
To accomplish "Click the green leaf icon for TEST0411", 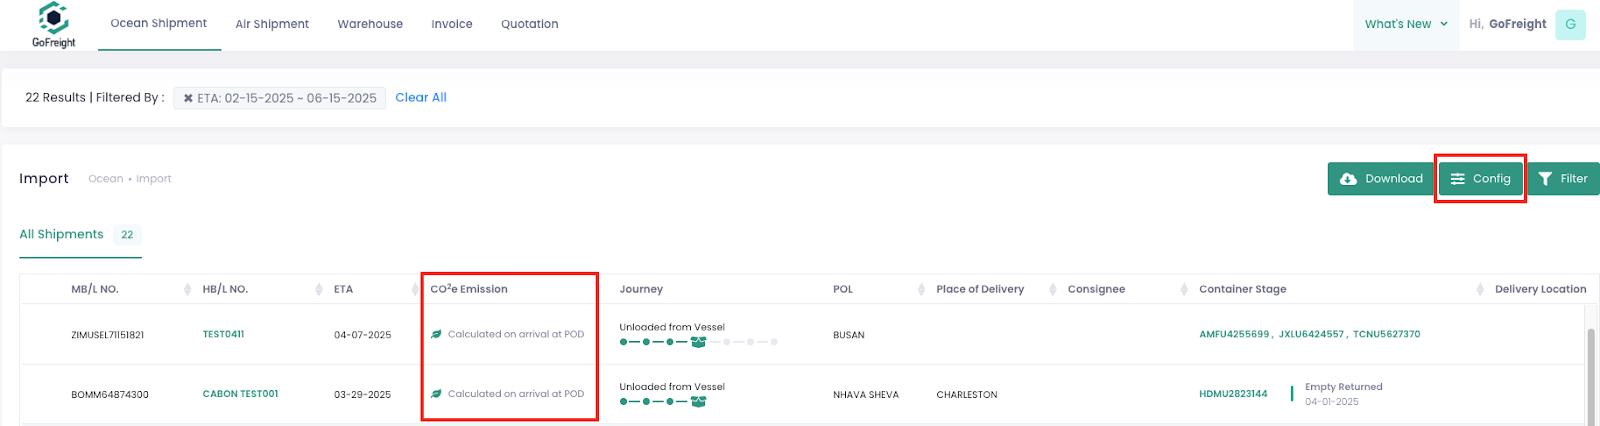I will 436,335.
